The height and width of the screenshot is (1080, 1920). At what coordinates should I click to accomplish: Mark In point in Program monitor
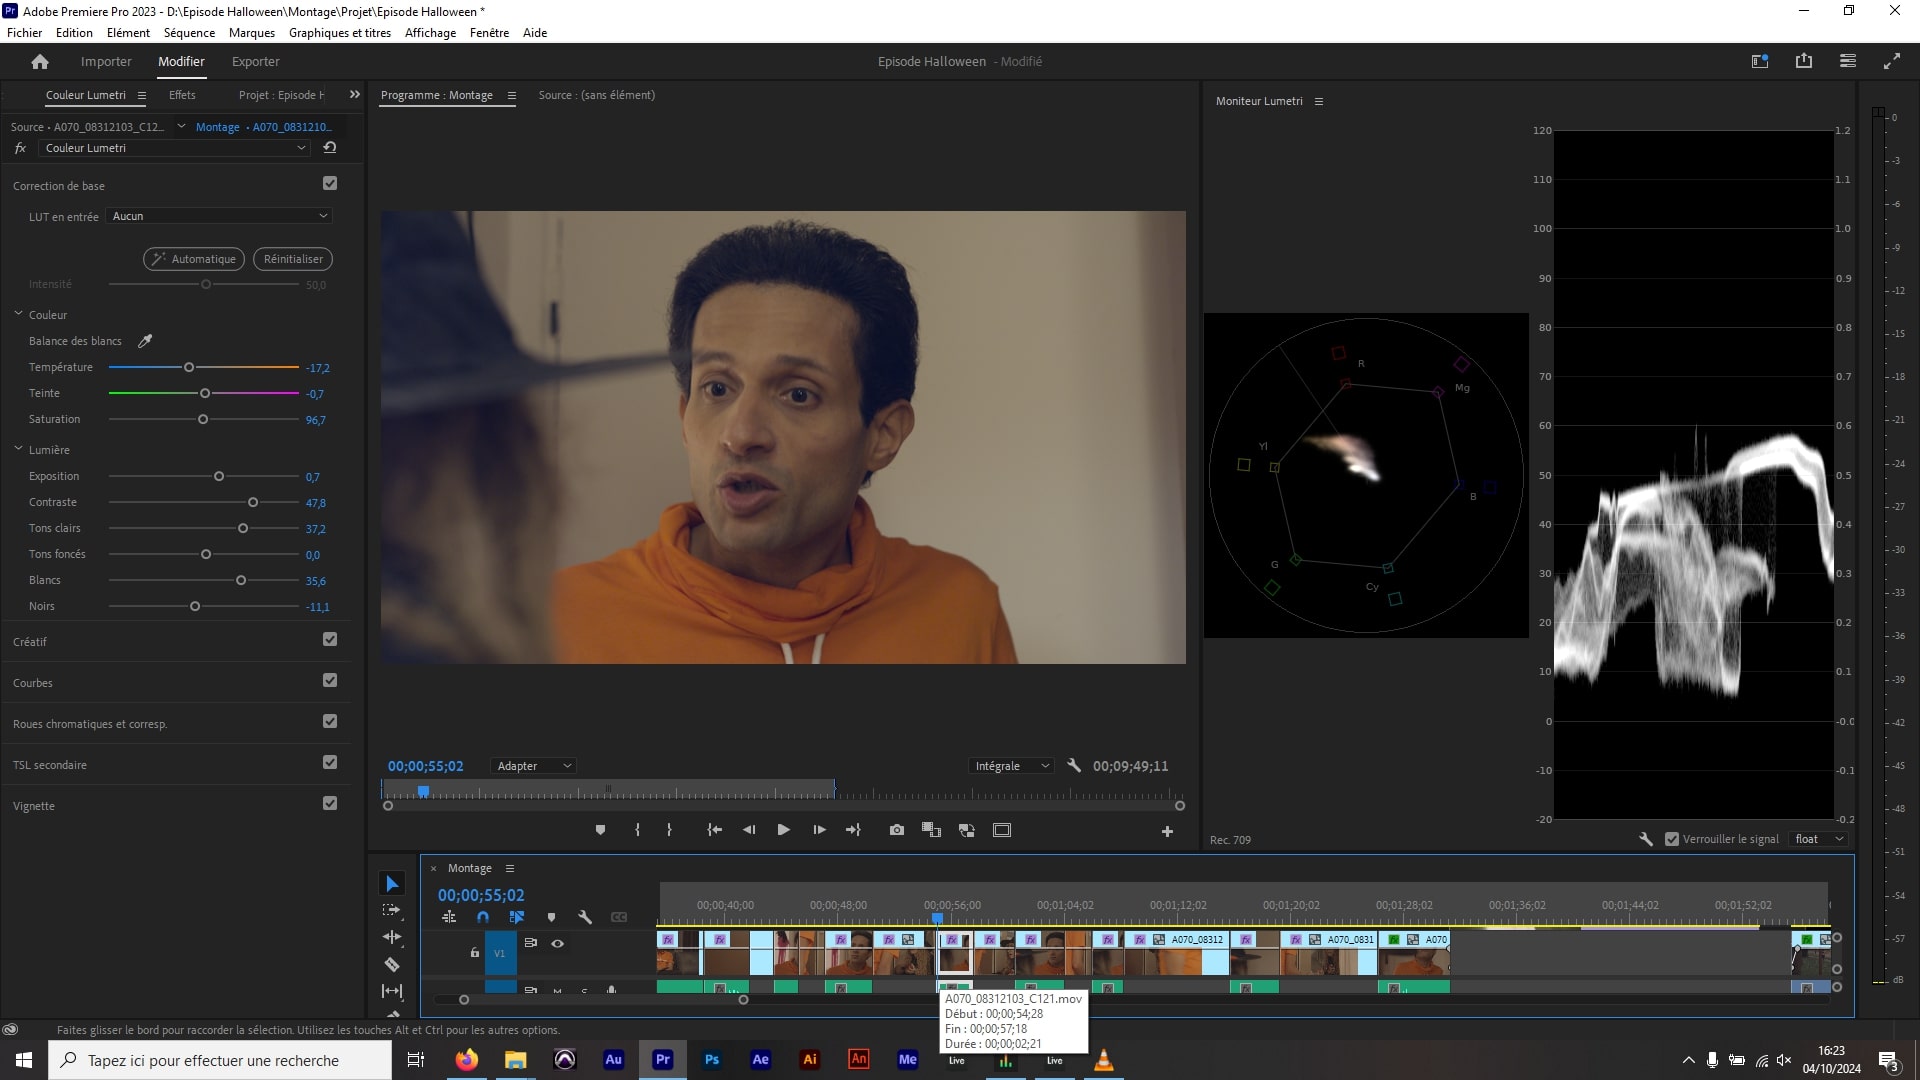pyautogui.click(x=637, y=830)
